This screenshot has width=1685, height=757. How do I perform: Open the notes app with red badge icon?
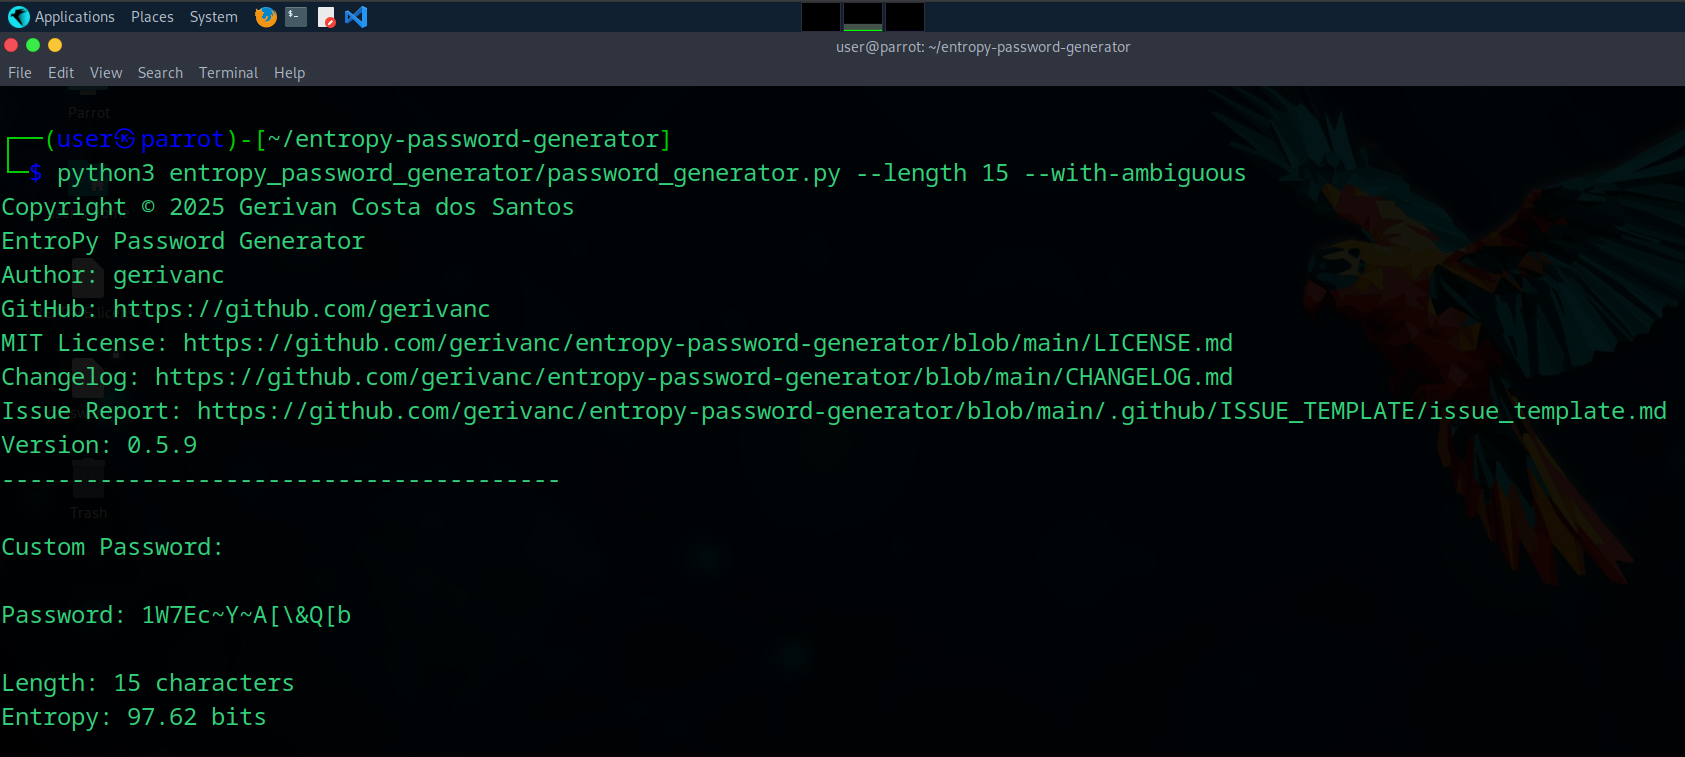click(x=326, y=17)
